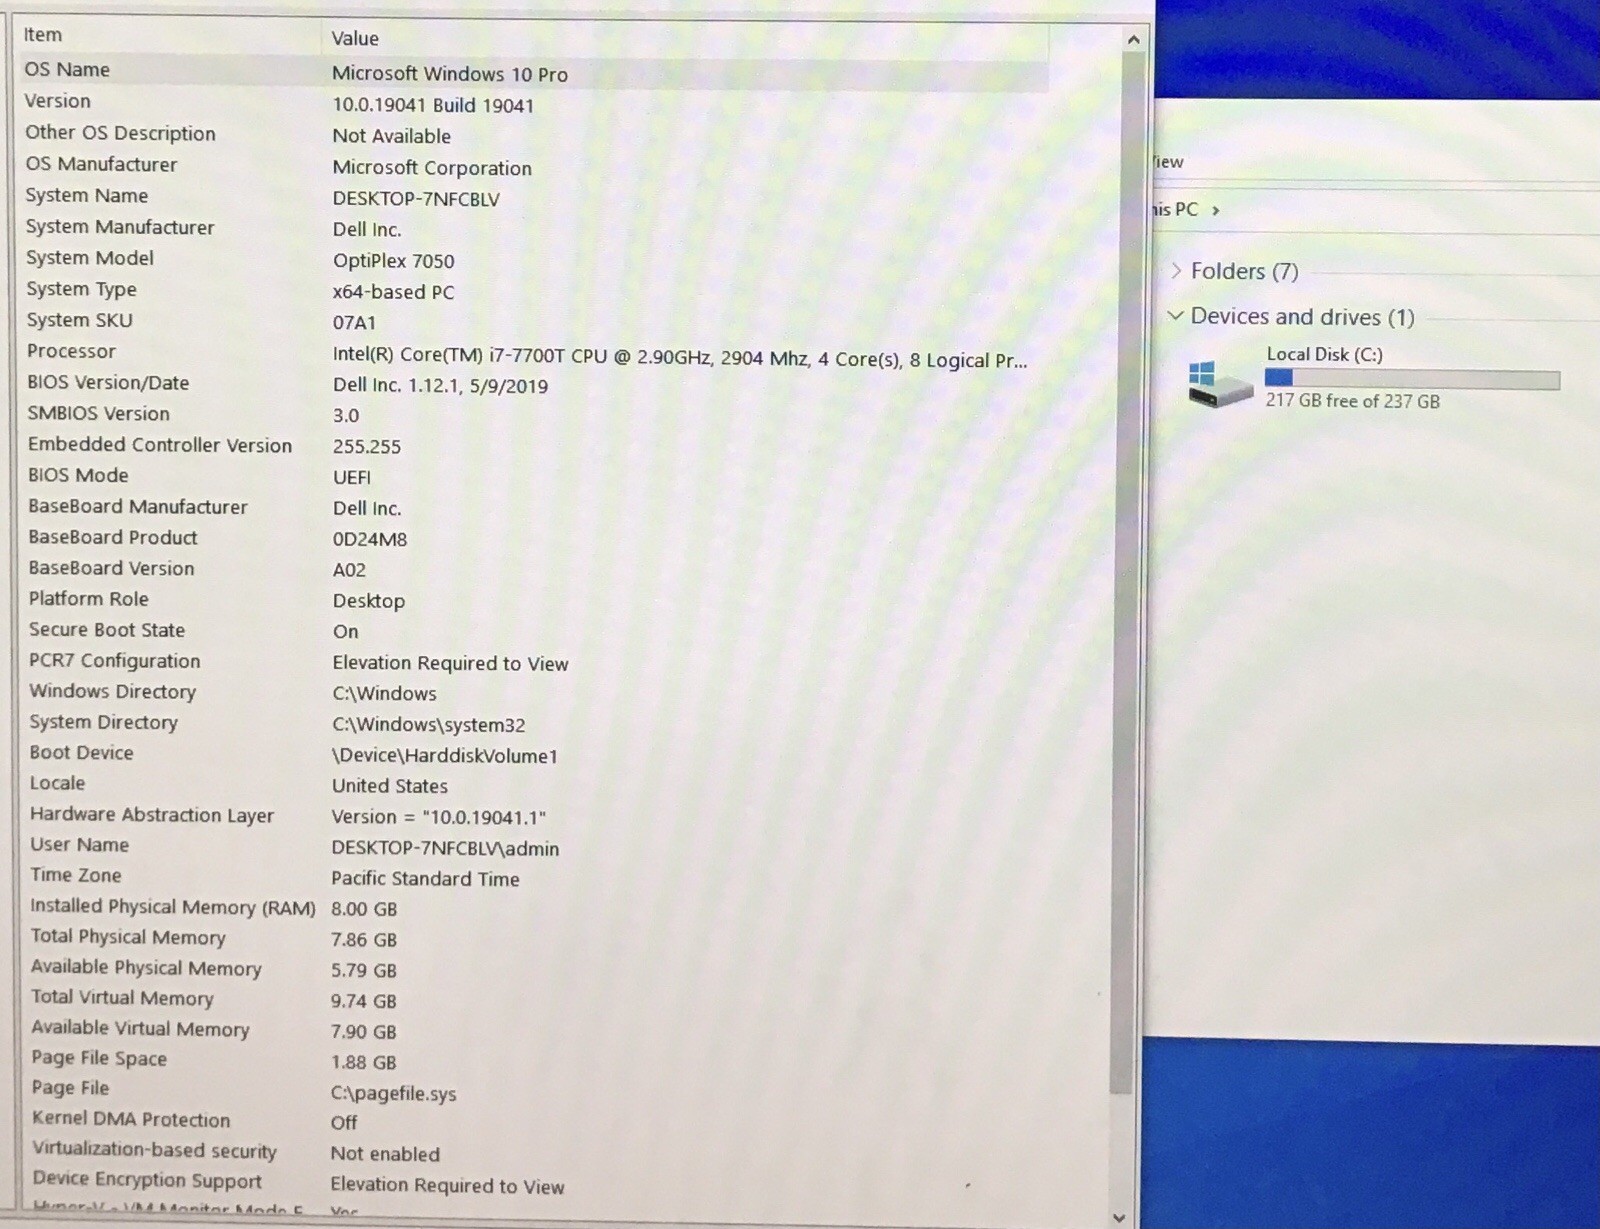Select the Page File Space row
Screen dimensions: 1600x1229
(x=535, y=1060)
